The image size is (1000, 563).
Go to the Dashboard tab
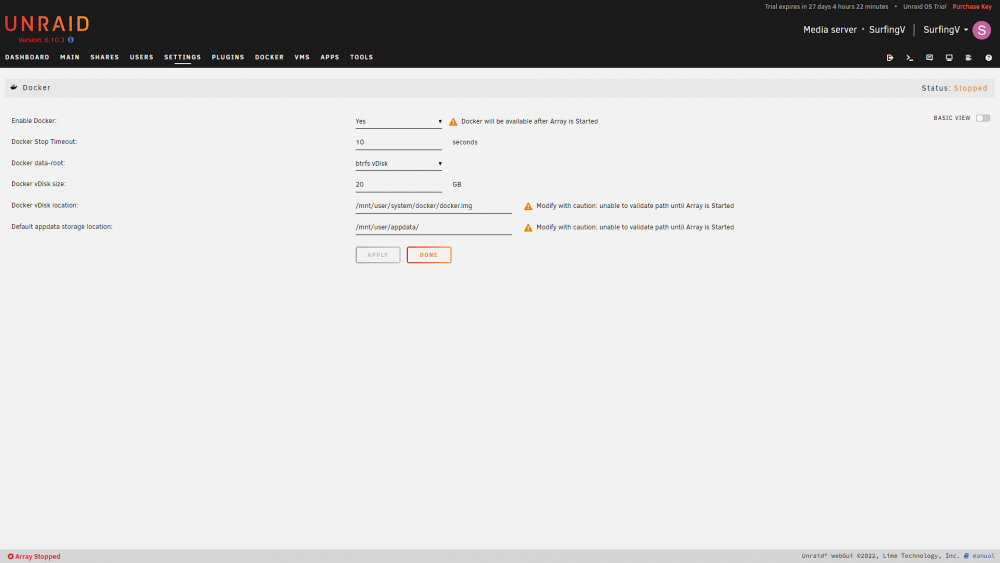pyautogui.click(x=27, y=57)
